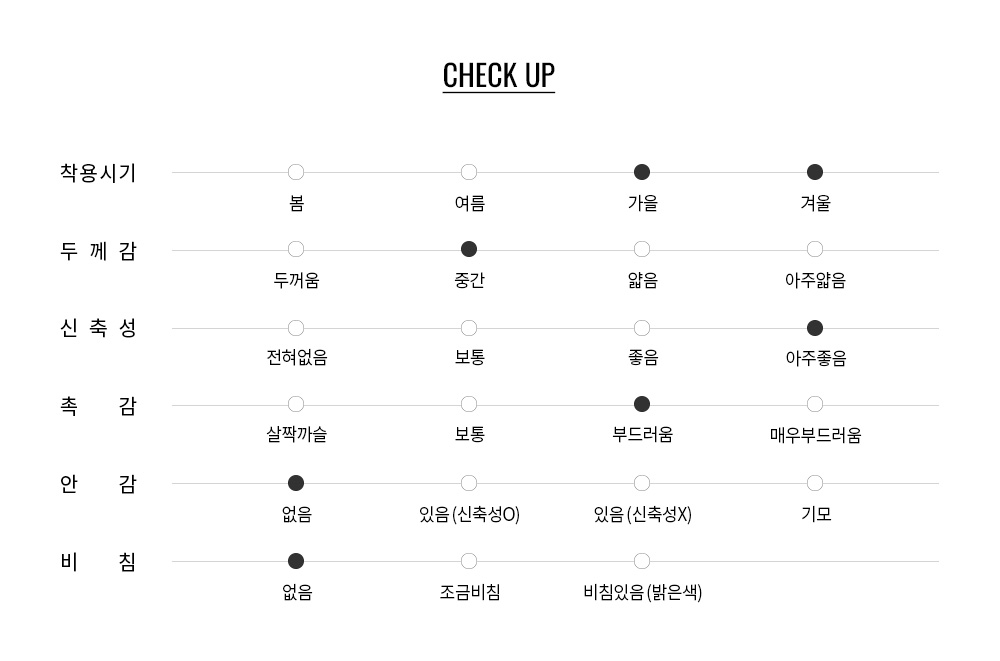The width and height of the screenshot is (1000, 661).
Task: Select the 아주얇음 thickness dot
Action: [815, 249]
